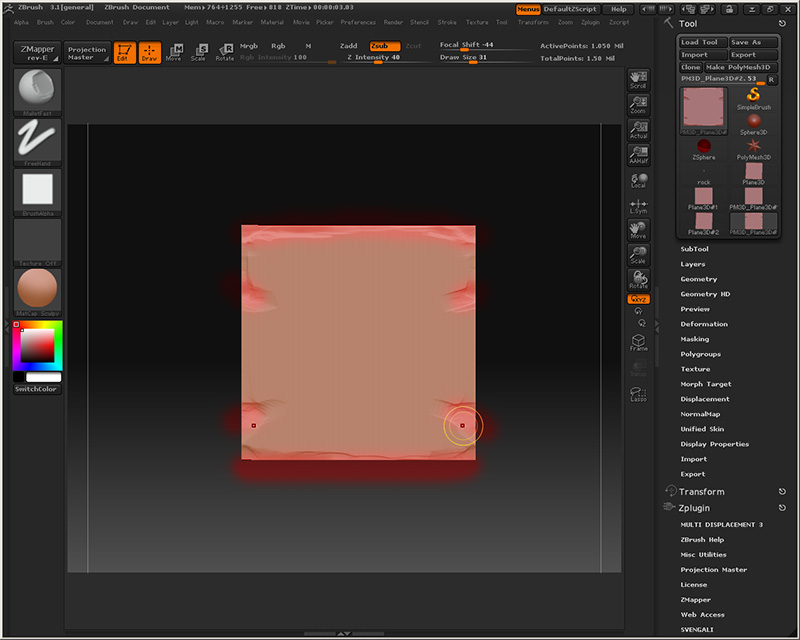The image size is (800, 640).
Task: Activate the Draw mode button
Action: (149, 53)
